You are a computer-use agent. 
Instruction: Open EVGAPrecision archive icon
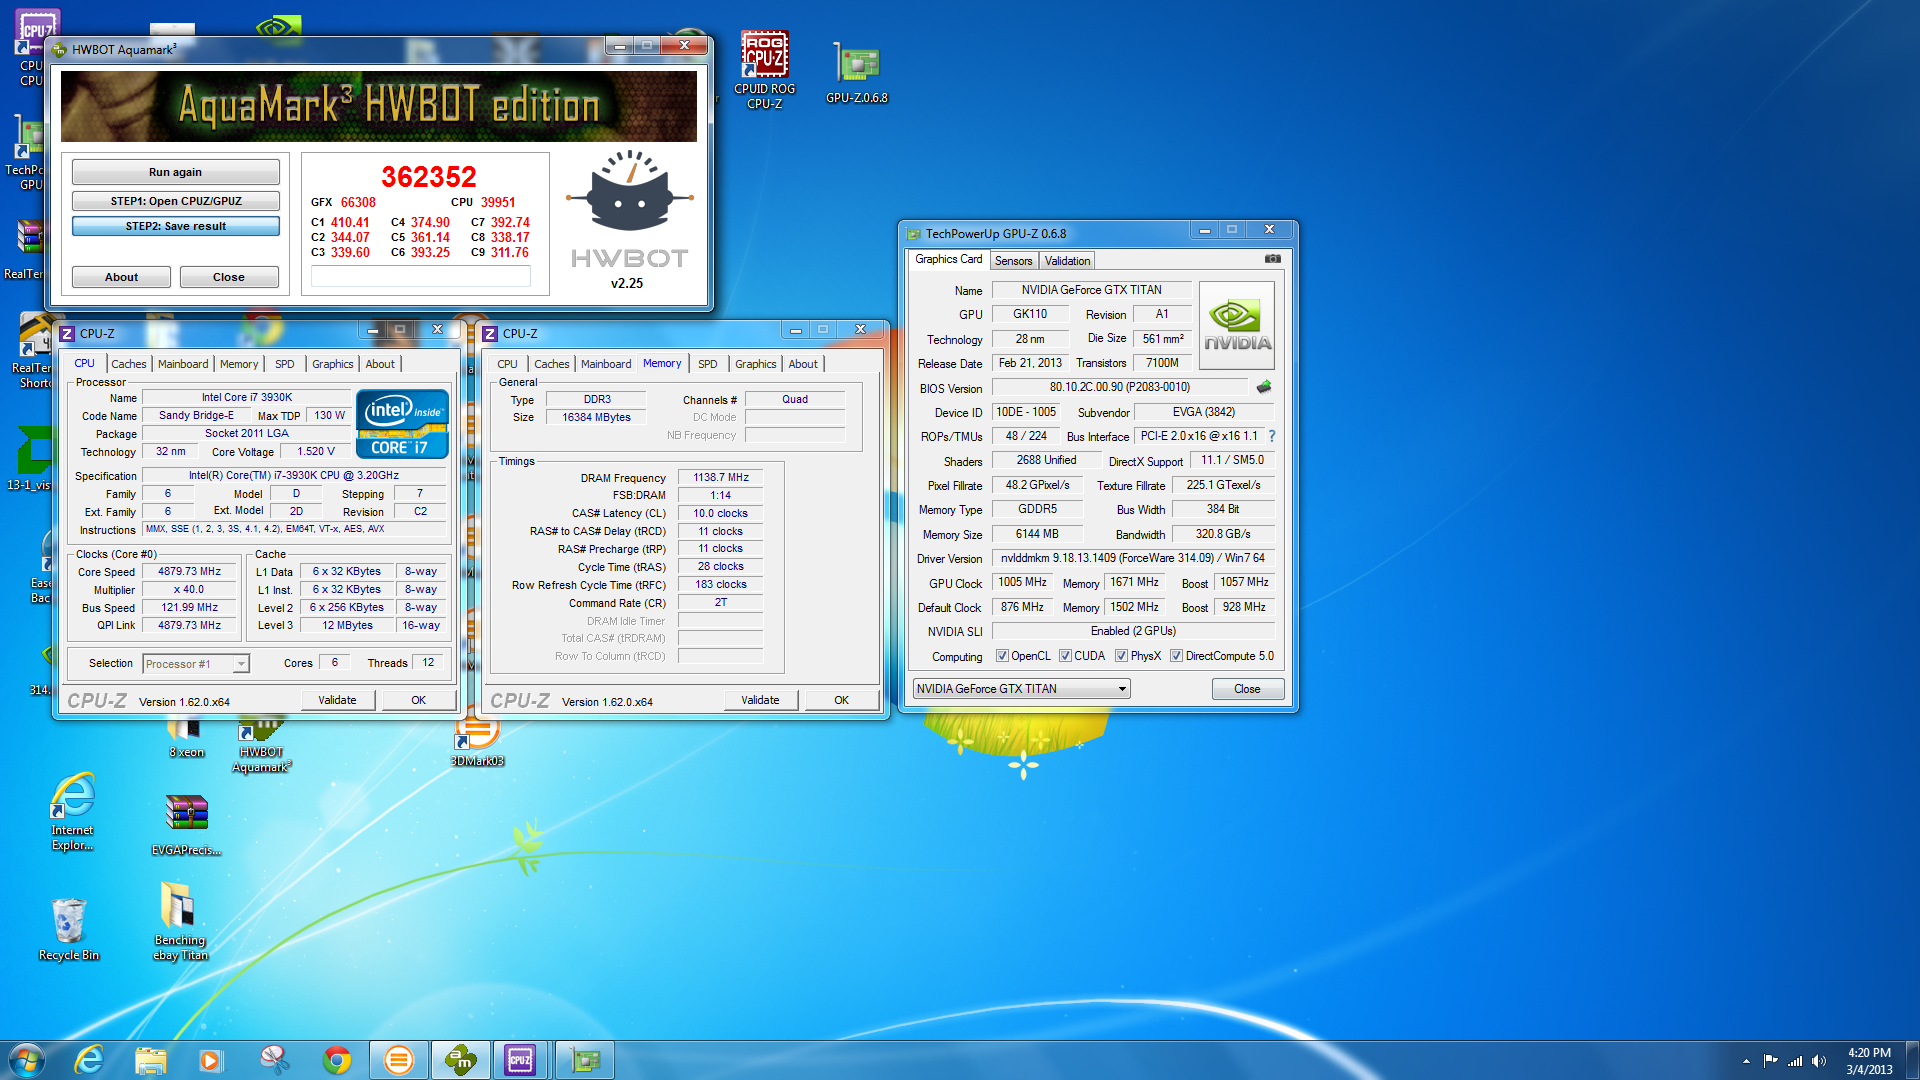tap(186, 825)
